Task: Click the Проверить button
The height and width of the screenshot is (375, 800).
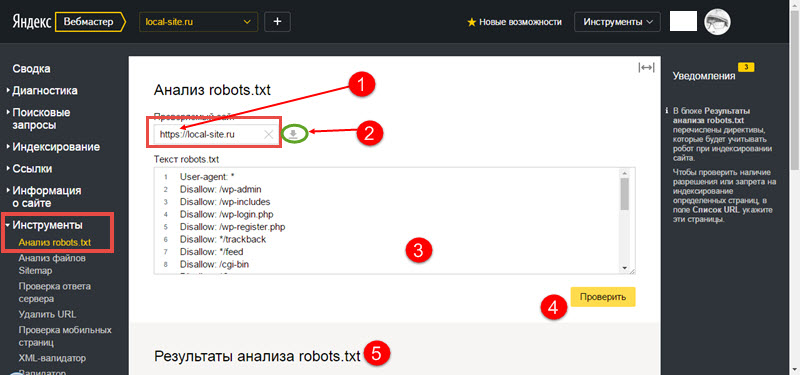Action: [603, 296]
